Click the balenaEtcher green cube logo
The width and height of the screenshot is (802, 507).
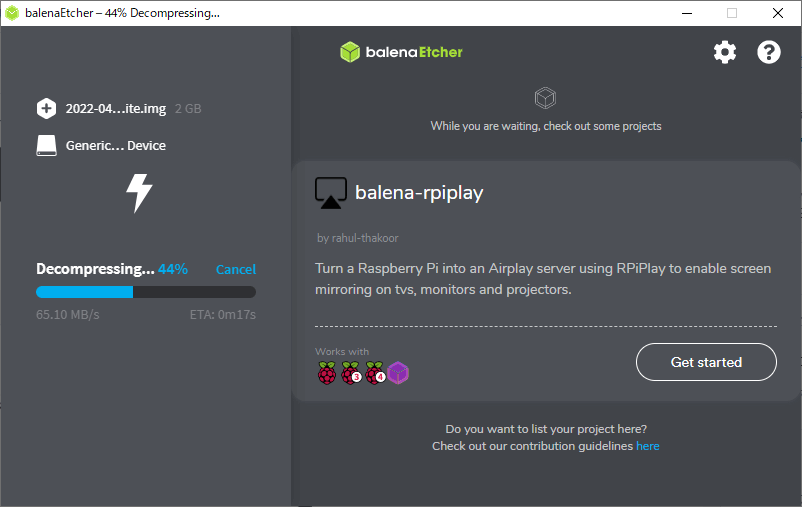point(350,52)
